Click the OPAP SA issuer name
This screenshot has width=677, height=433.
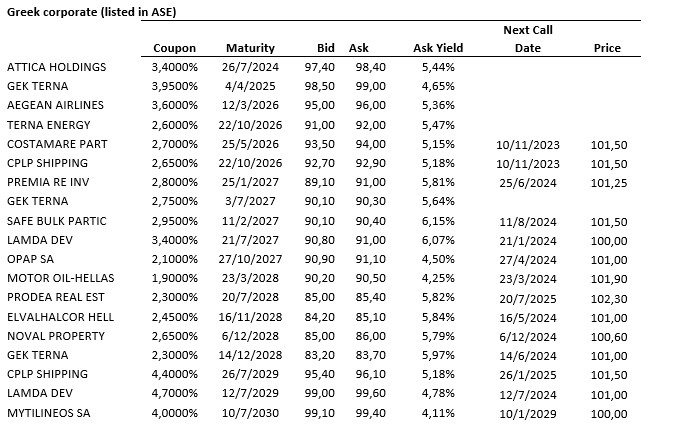click(32, 259)
